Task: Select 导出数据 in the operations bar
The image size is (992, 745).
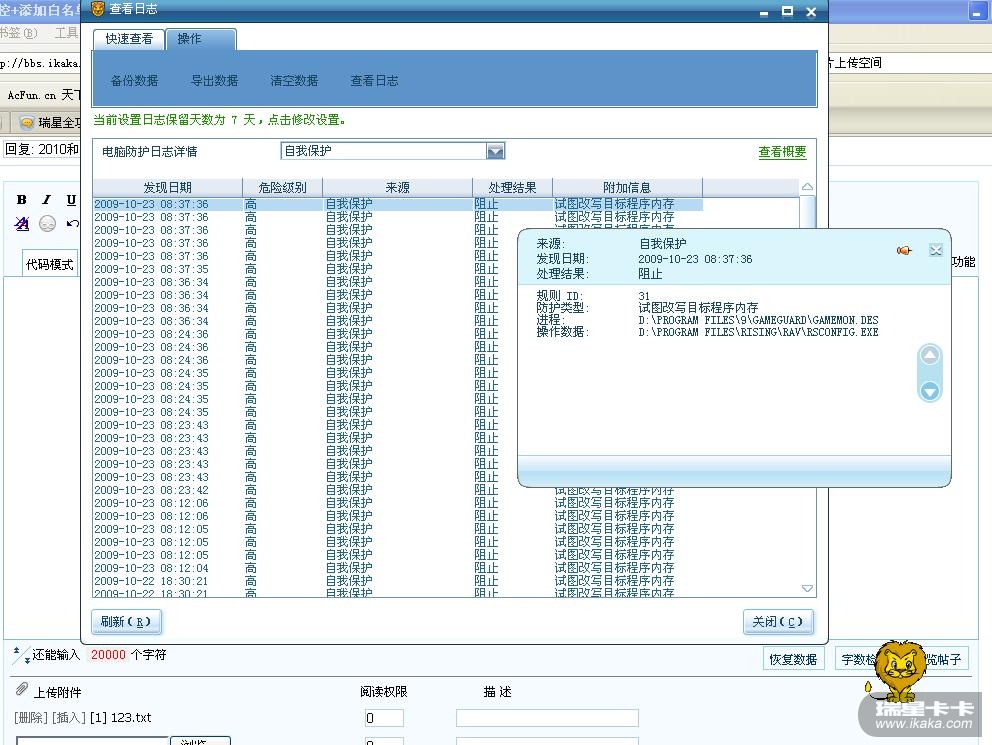Action: point(214,80)
